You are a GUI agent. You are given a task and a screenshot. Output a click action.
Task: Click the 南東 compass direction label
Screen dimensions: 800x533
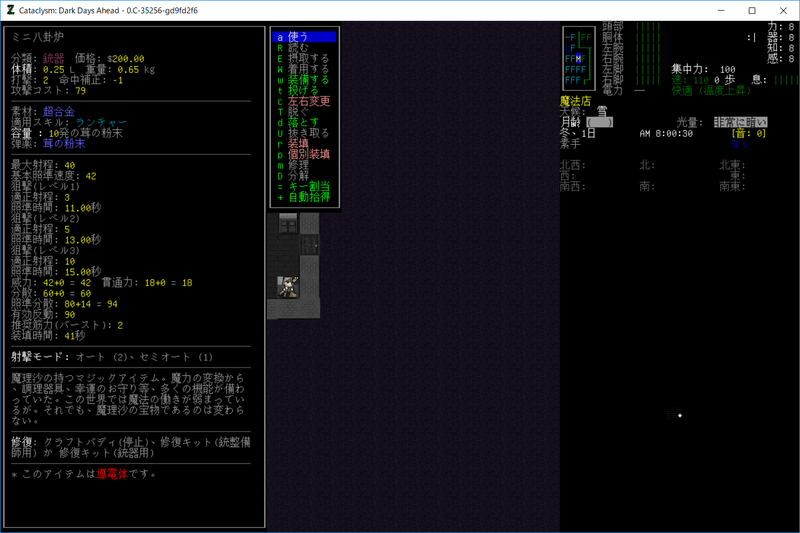point(733,186)
